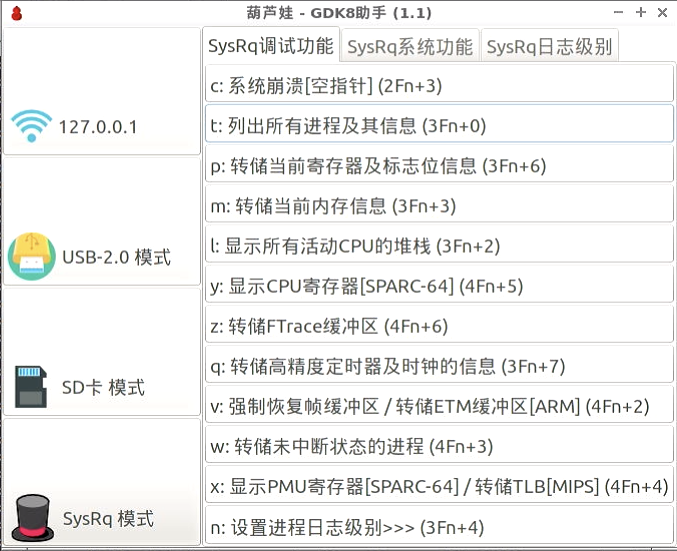Click z: 转储FTrace缓冲区 button
This screenshot has width=677, height=551.
coord(439,326)
